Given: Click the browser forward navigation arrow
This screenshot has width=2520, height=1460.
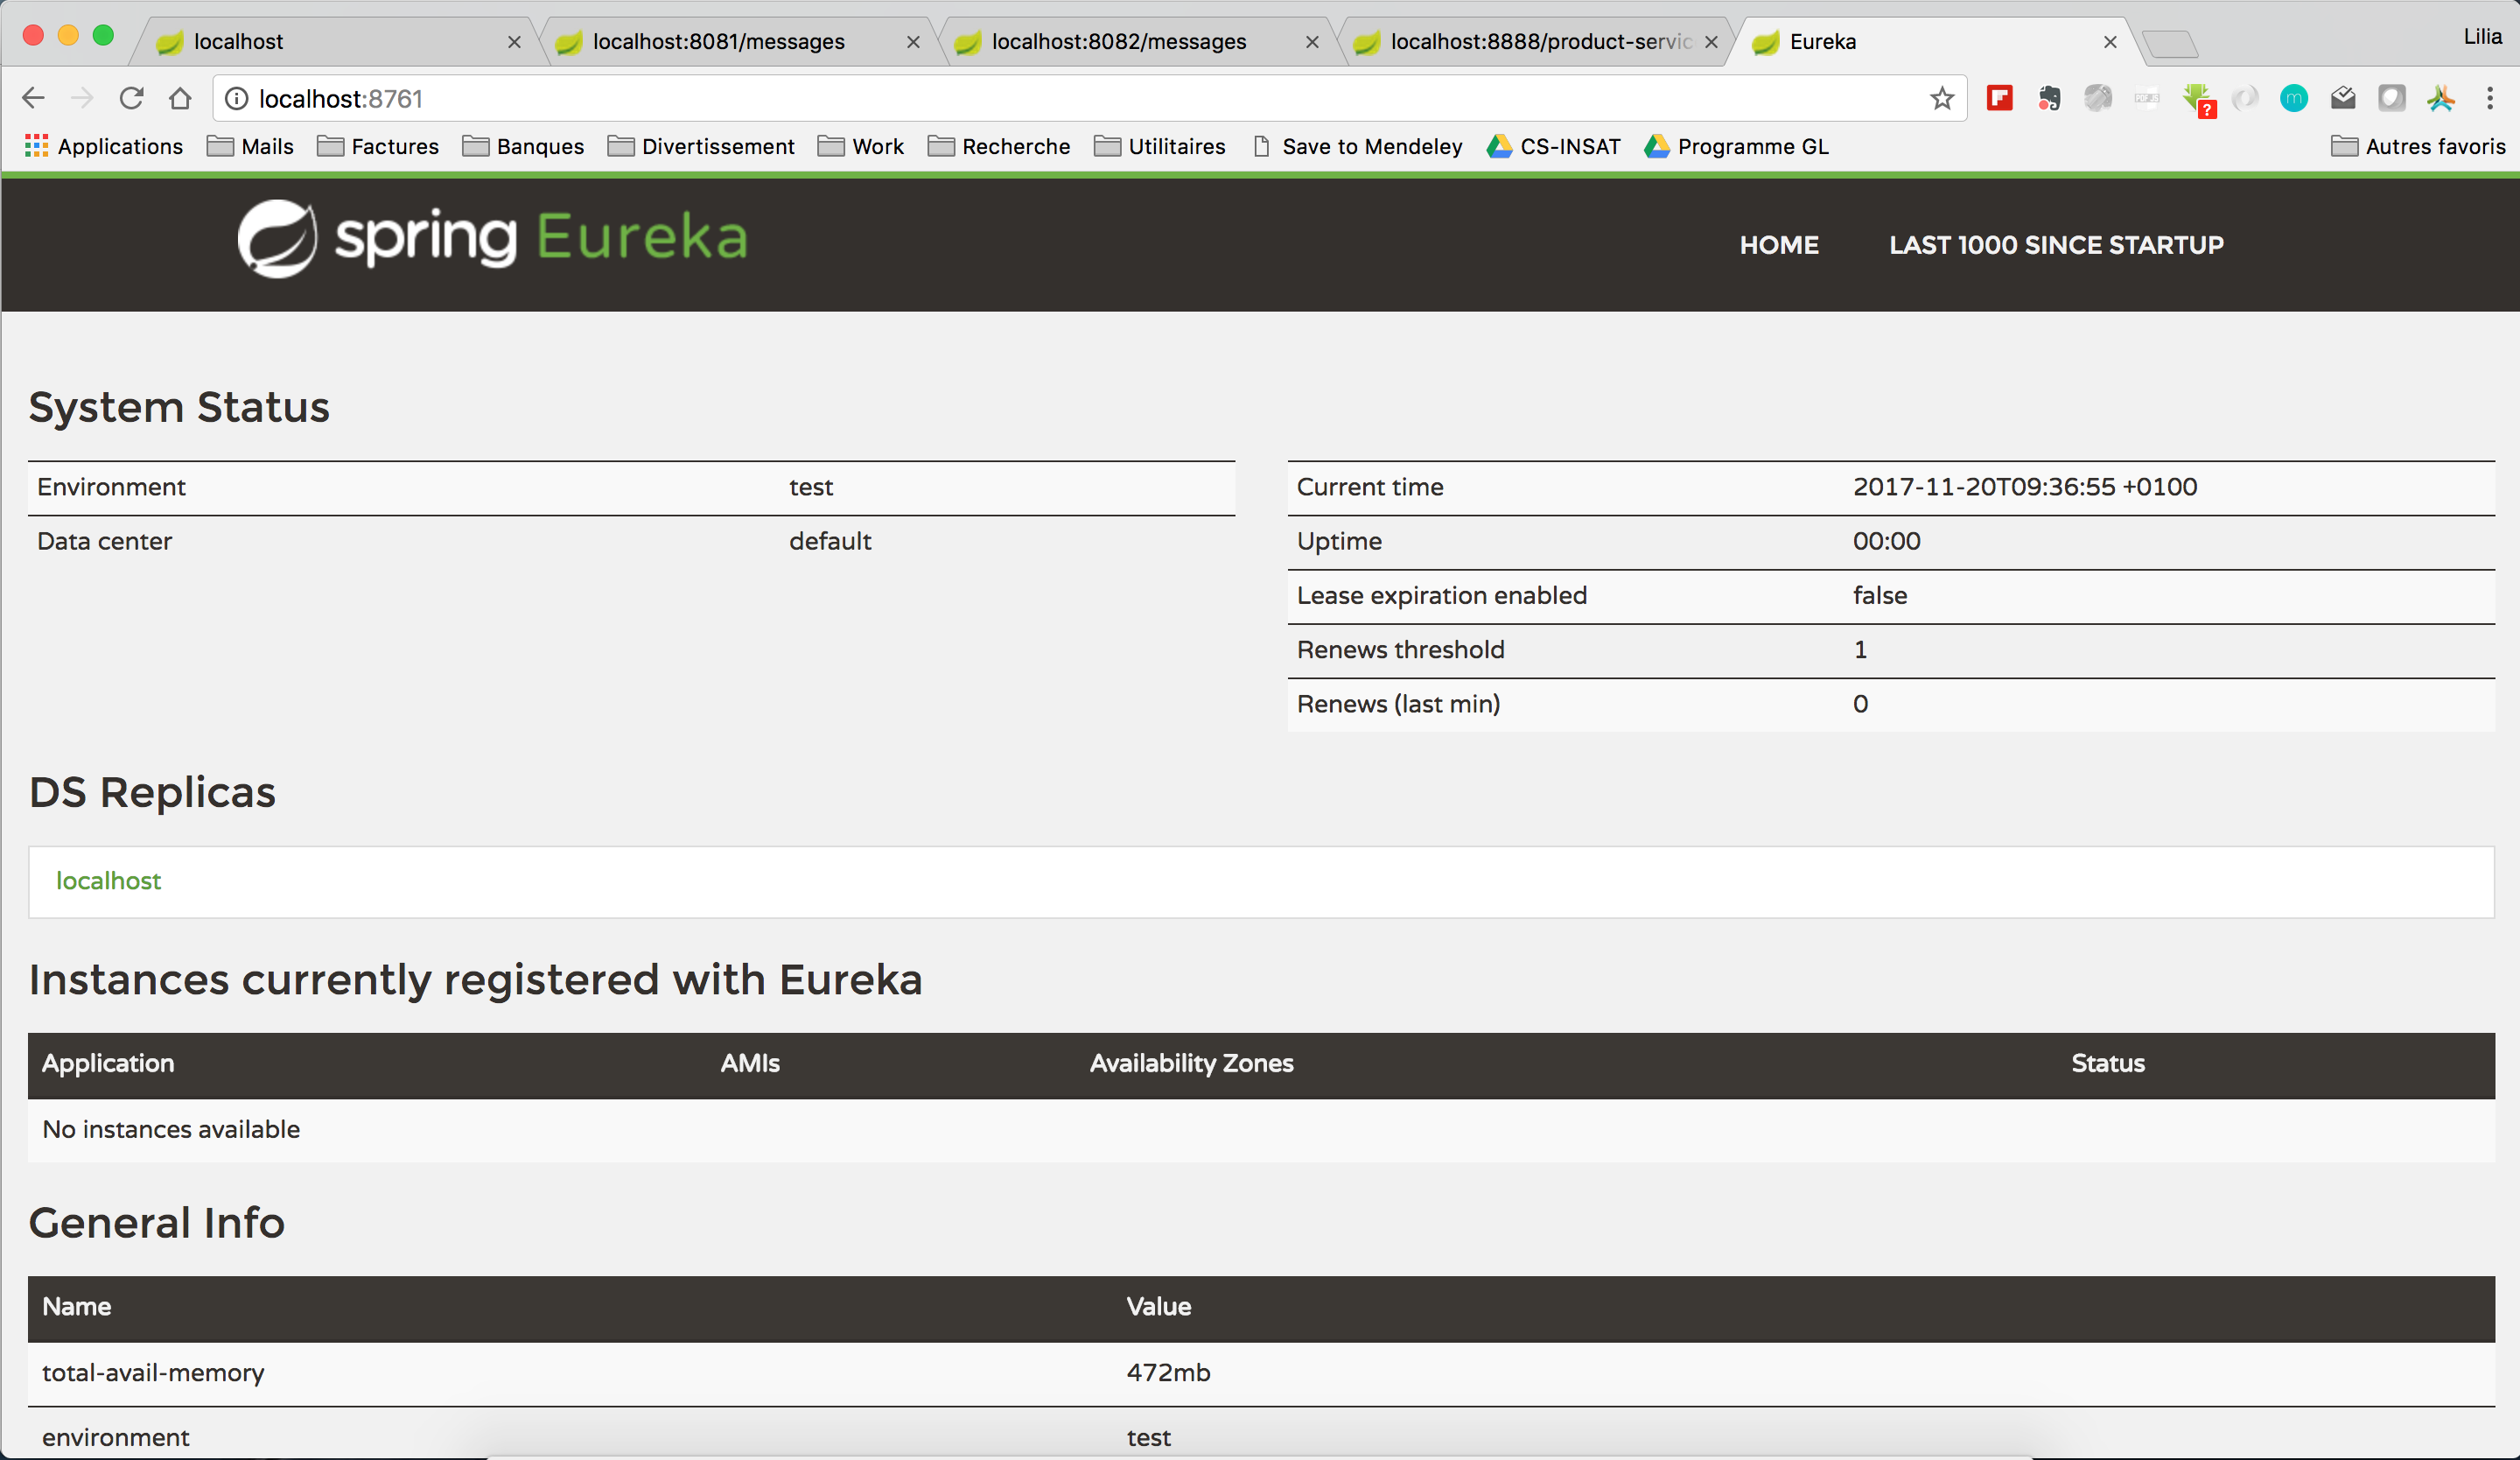Looking at the screenshot, I should pos(83,97).
